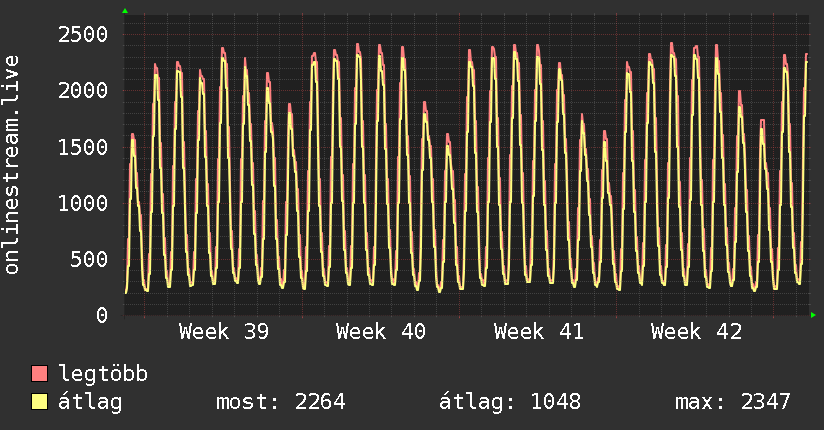
Task: Click the 2000 y-axis value
Action: click(83, 90)
